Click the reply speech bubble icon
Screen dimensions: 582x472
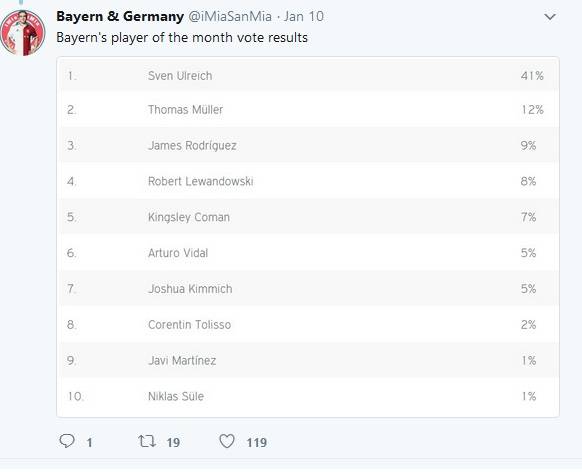click(67, 441)
